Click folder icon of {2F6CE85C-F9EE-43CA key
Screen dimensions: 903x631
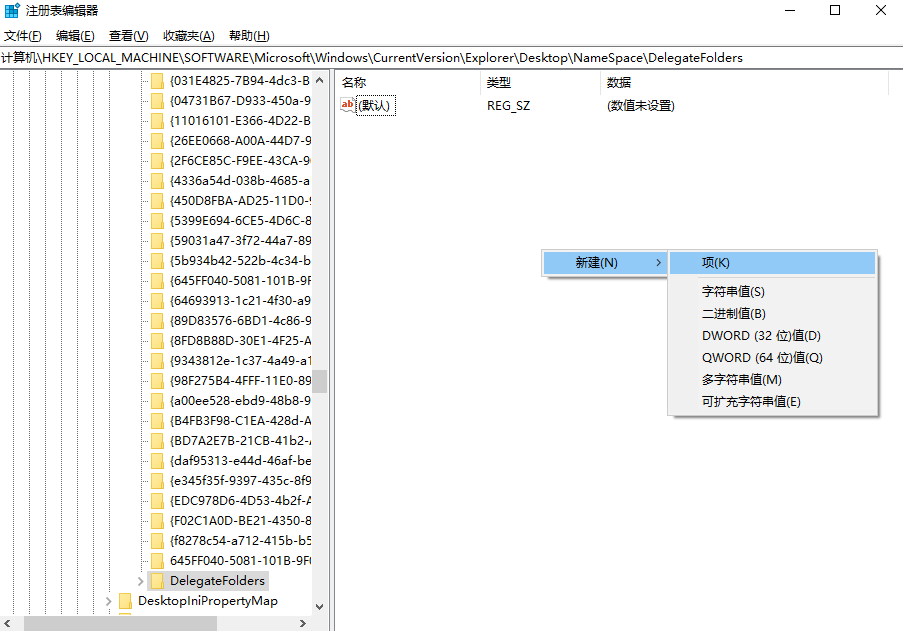157,161
